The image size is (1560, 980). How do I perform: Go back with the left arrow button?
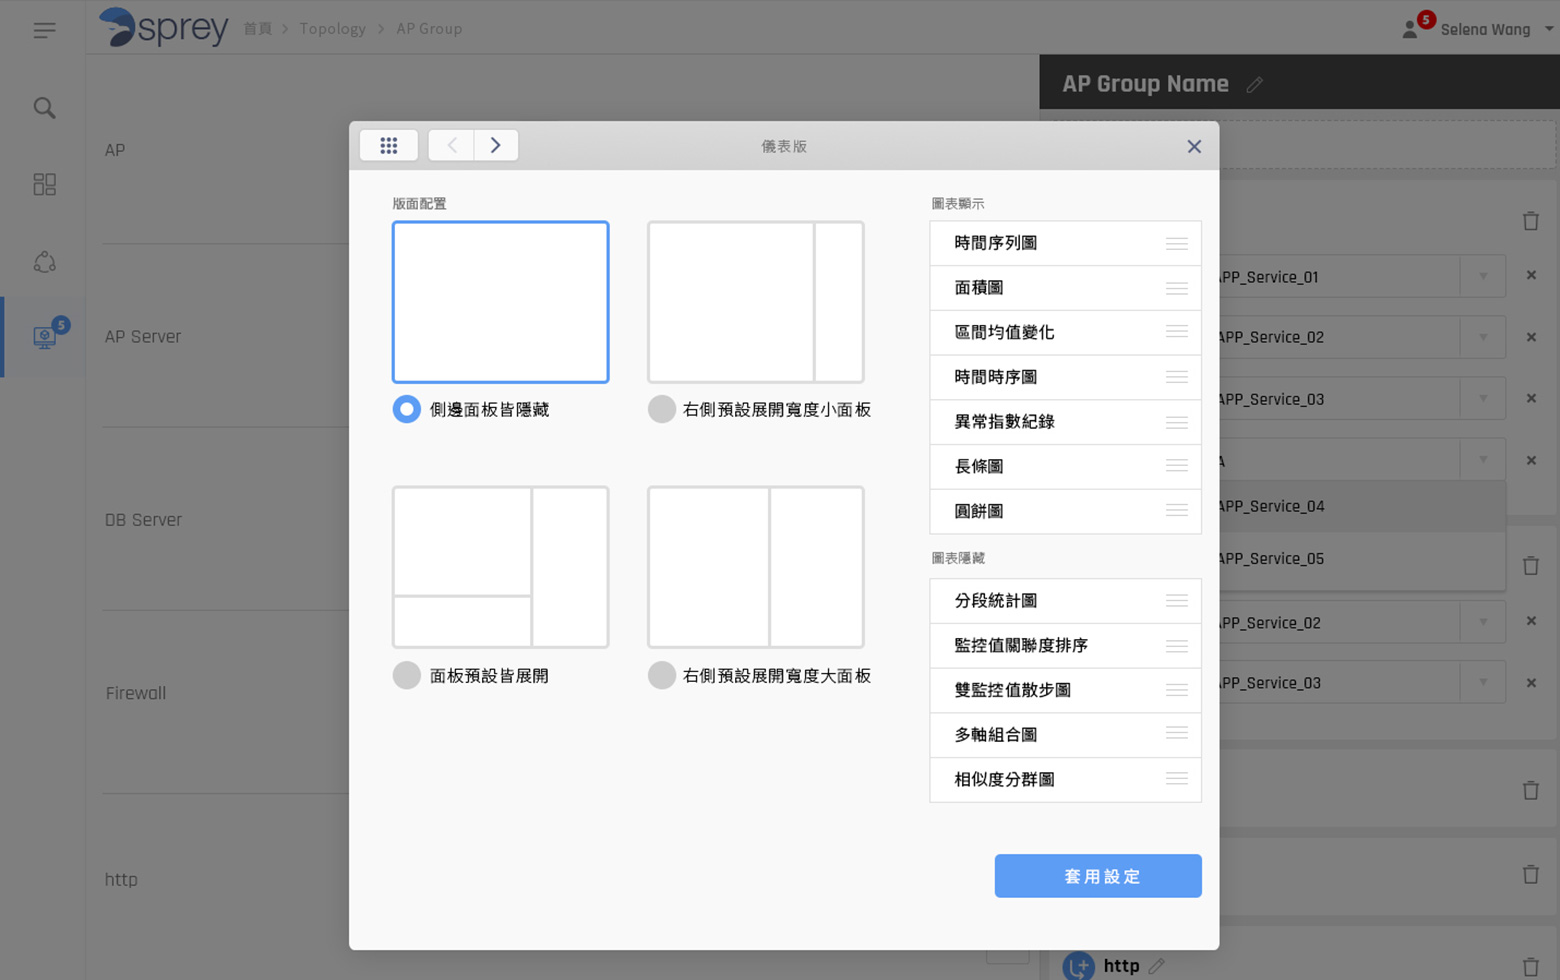coord(452,146)
